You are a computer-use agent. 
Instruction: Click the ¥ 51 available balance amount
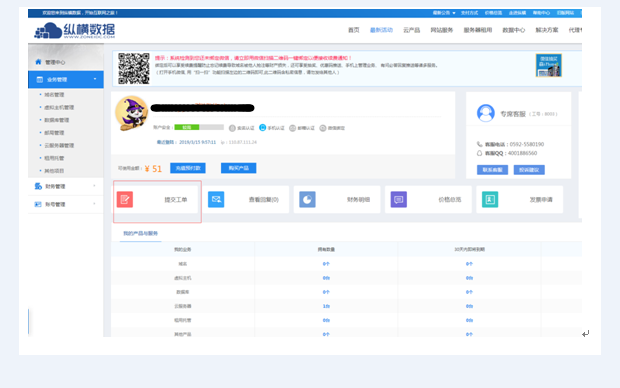coord(153,169)
